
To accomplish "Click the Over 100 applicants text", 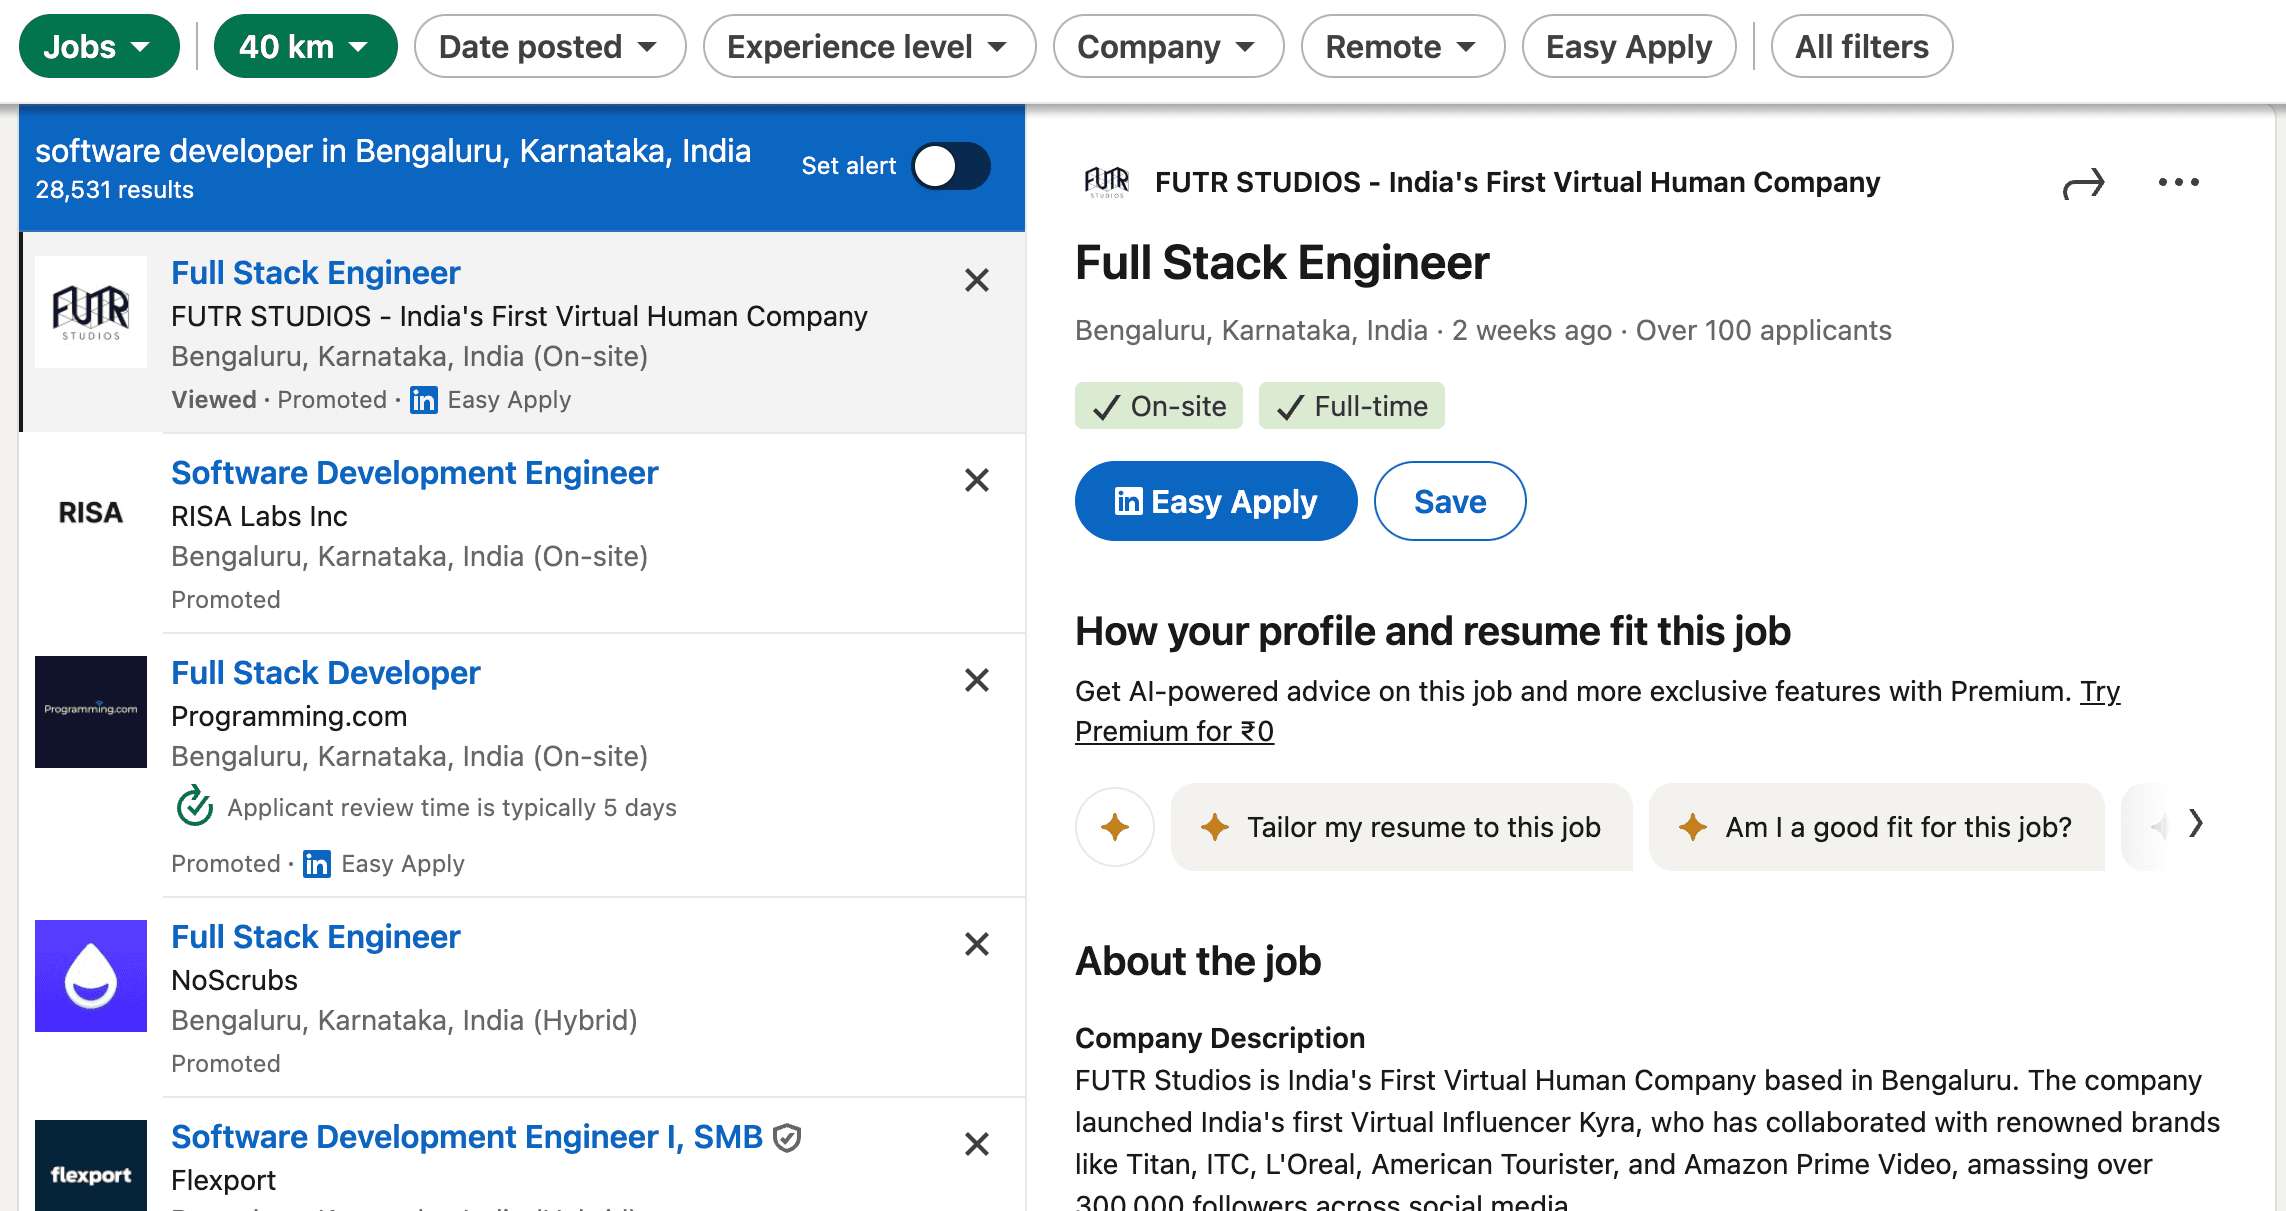I will (1763, 330).
